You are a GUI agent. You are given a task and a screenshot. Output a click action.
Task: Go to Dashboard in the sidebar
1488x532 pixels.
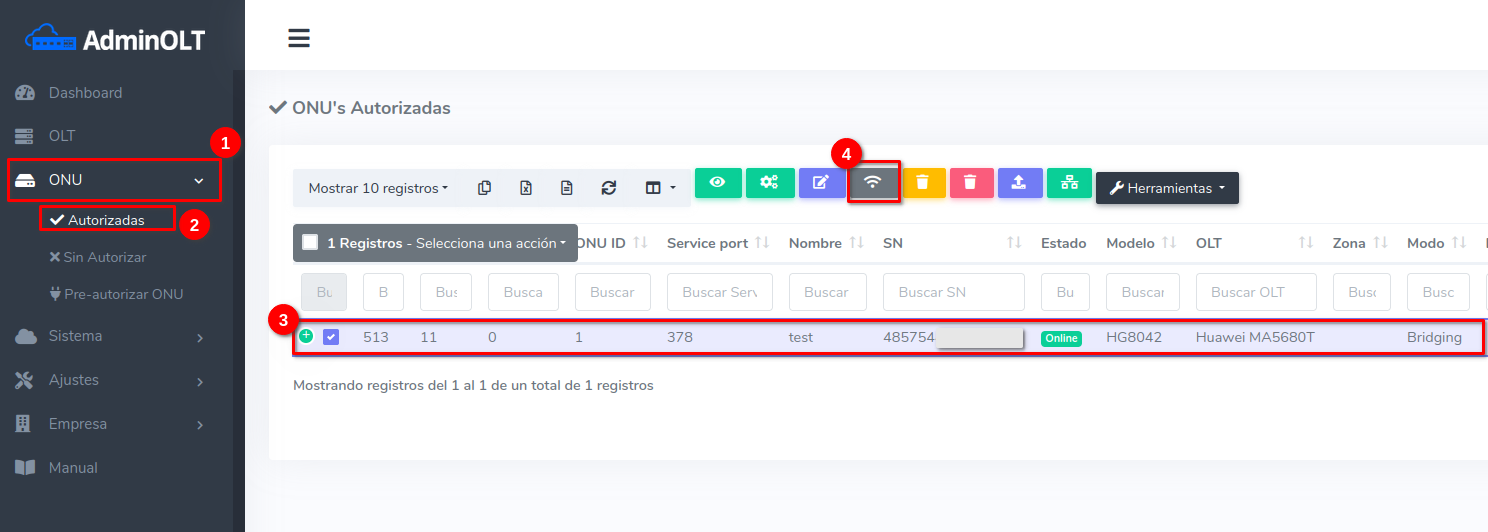click(x=85, y=93)
